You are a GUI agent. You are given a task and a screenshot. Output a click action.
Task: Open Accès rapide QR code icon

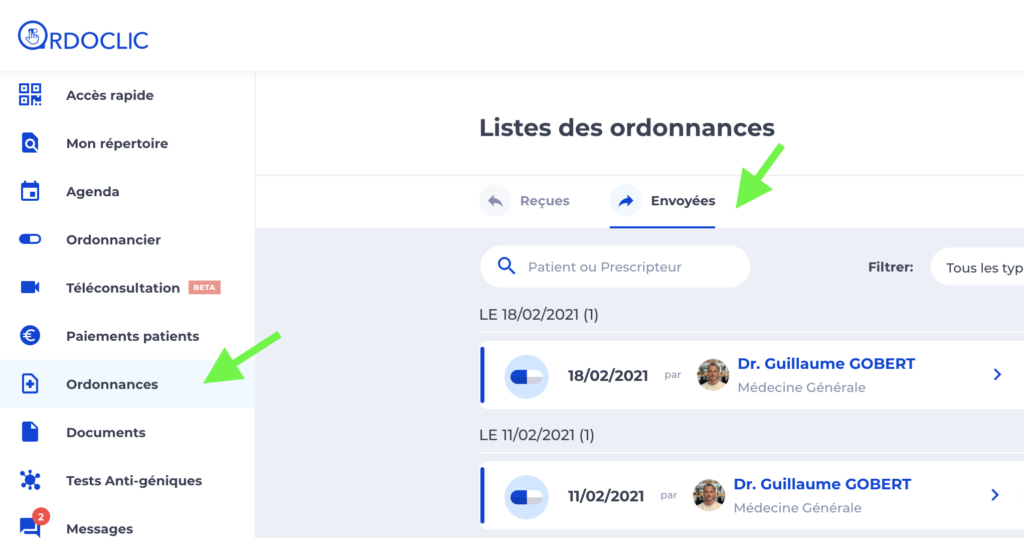30,95
